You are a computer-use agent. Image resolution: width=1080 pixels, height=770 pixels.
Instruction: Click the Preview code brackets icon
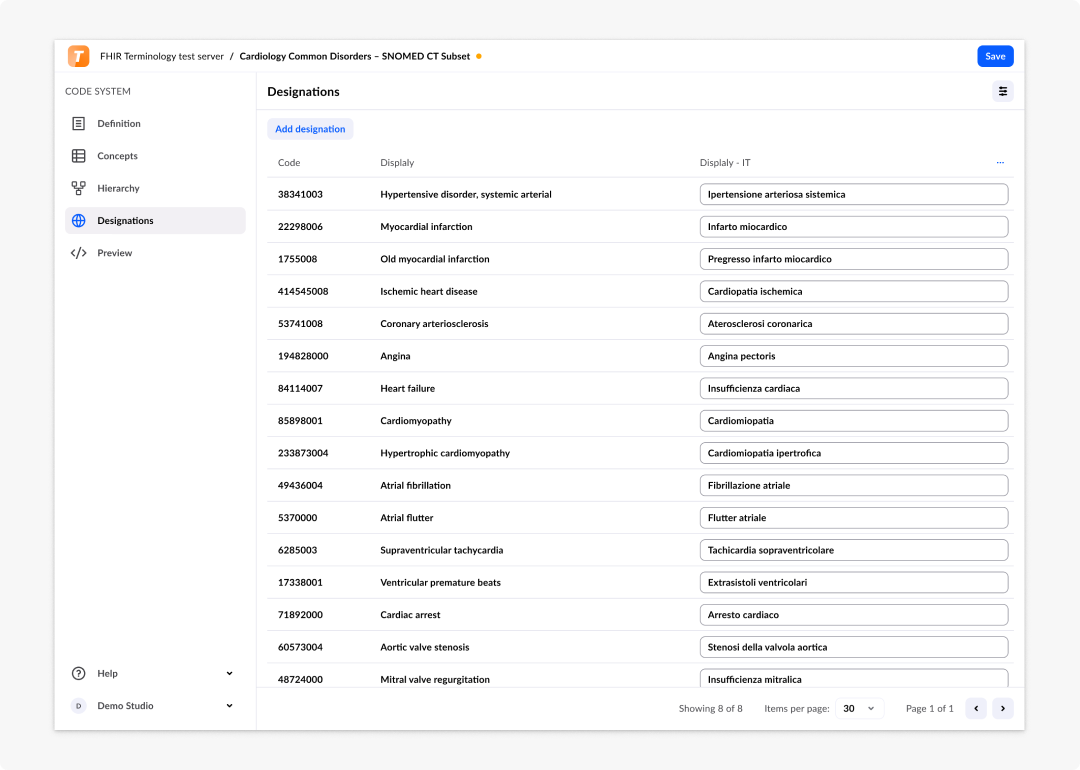[79, 253]
